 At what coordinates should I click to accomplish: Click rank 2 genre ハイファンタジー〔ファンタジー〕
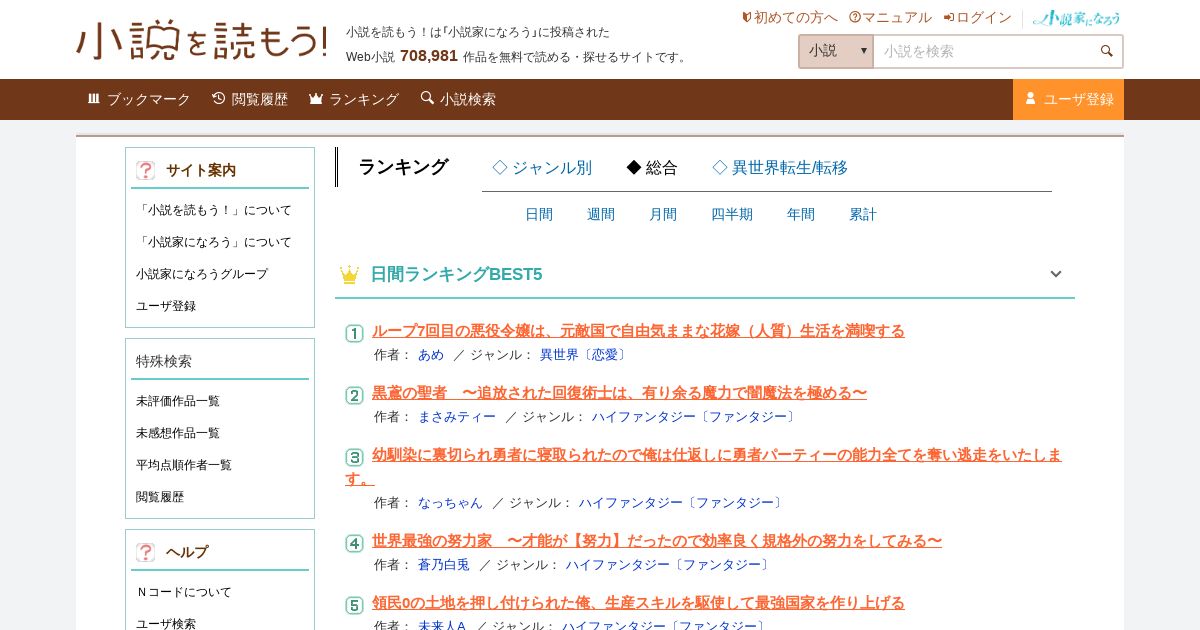point(695,417)
